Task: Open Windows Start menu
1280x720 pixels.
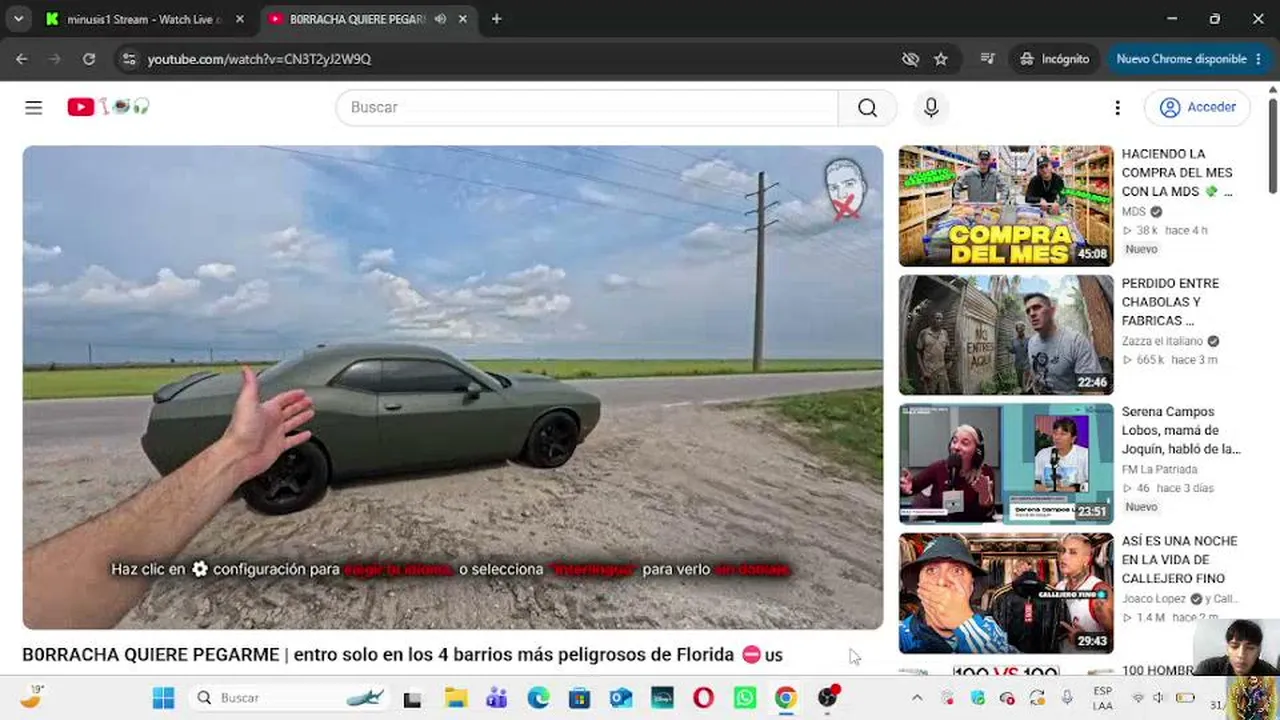Action: [x=163, y=698]
